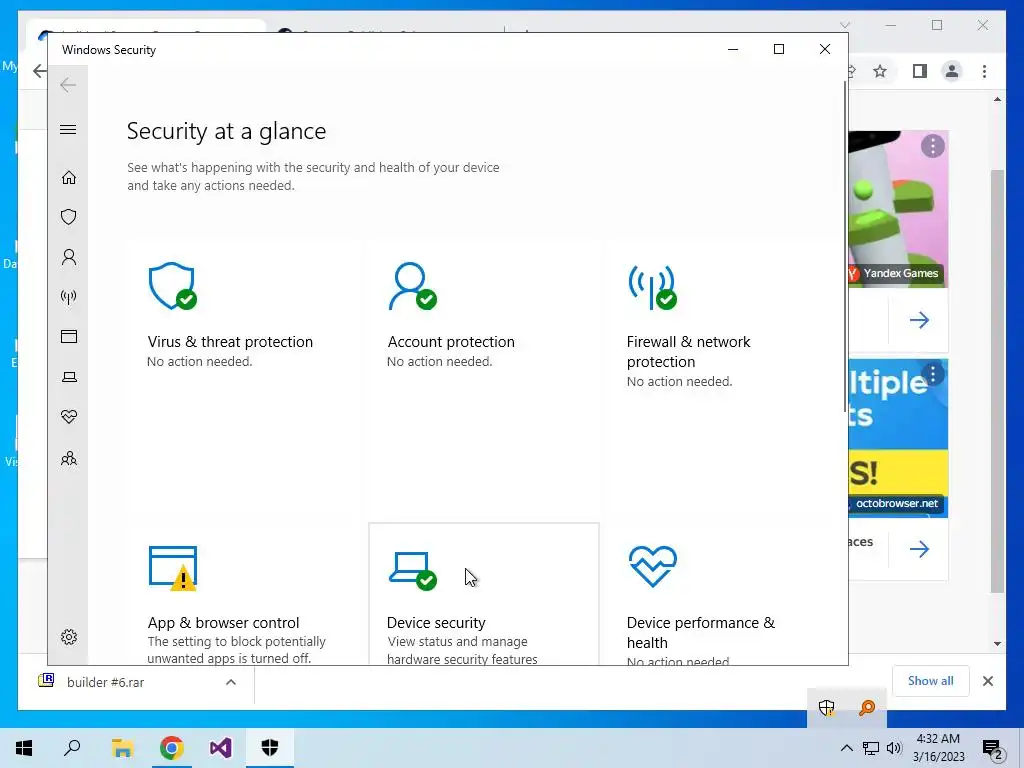This screenshot has height=768, width=1024.
Task: Go back with Windows Security back arrow
Action: point(68,85)
